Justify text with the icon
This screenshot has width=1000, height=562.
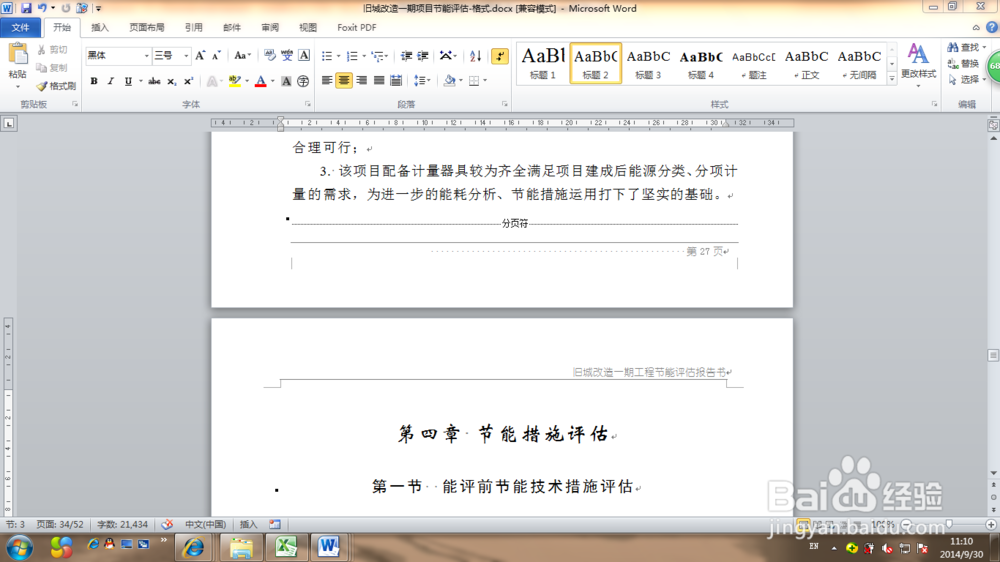379,80
